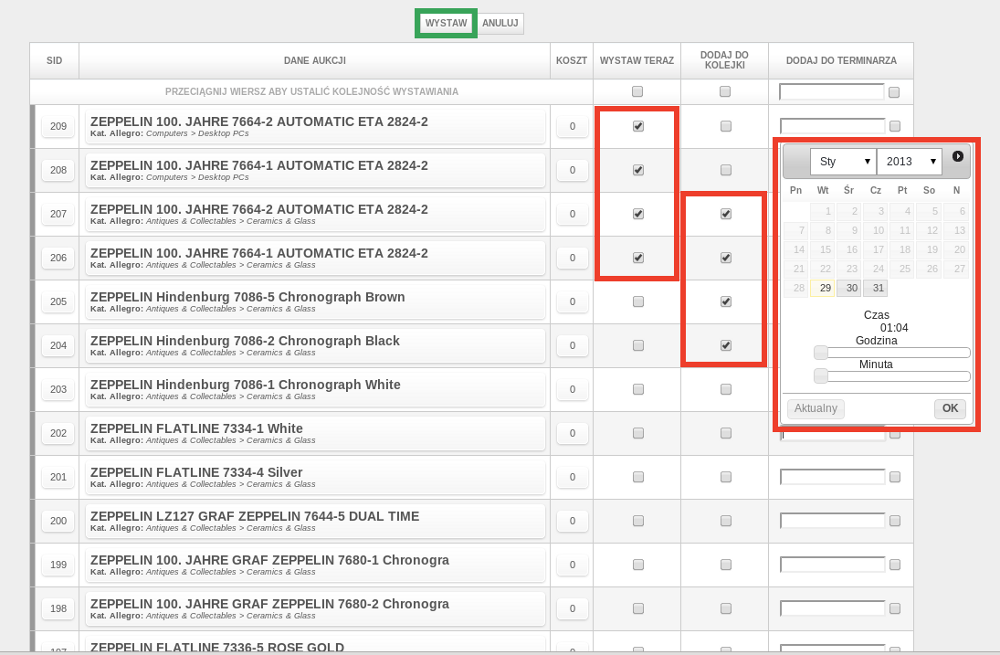
Task: Toggle terminarz checkbox for row 200
Action: click(x=895, y=521)
